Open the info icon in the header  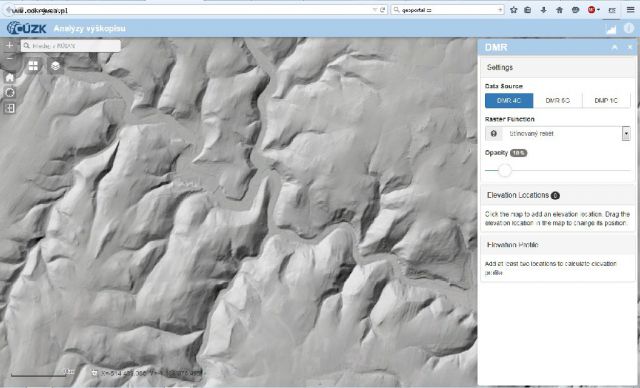(x=629, y=28)
